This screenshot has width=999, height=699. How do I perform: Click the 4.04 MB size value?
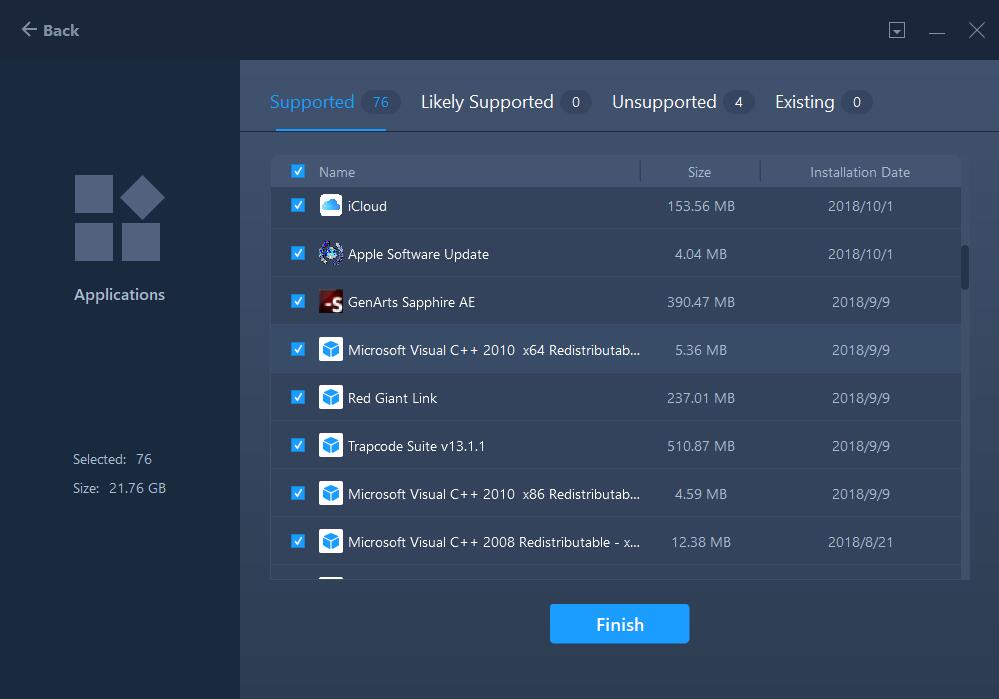tap(701, 254)
